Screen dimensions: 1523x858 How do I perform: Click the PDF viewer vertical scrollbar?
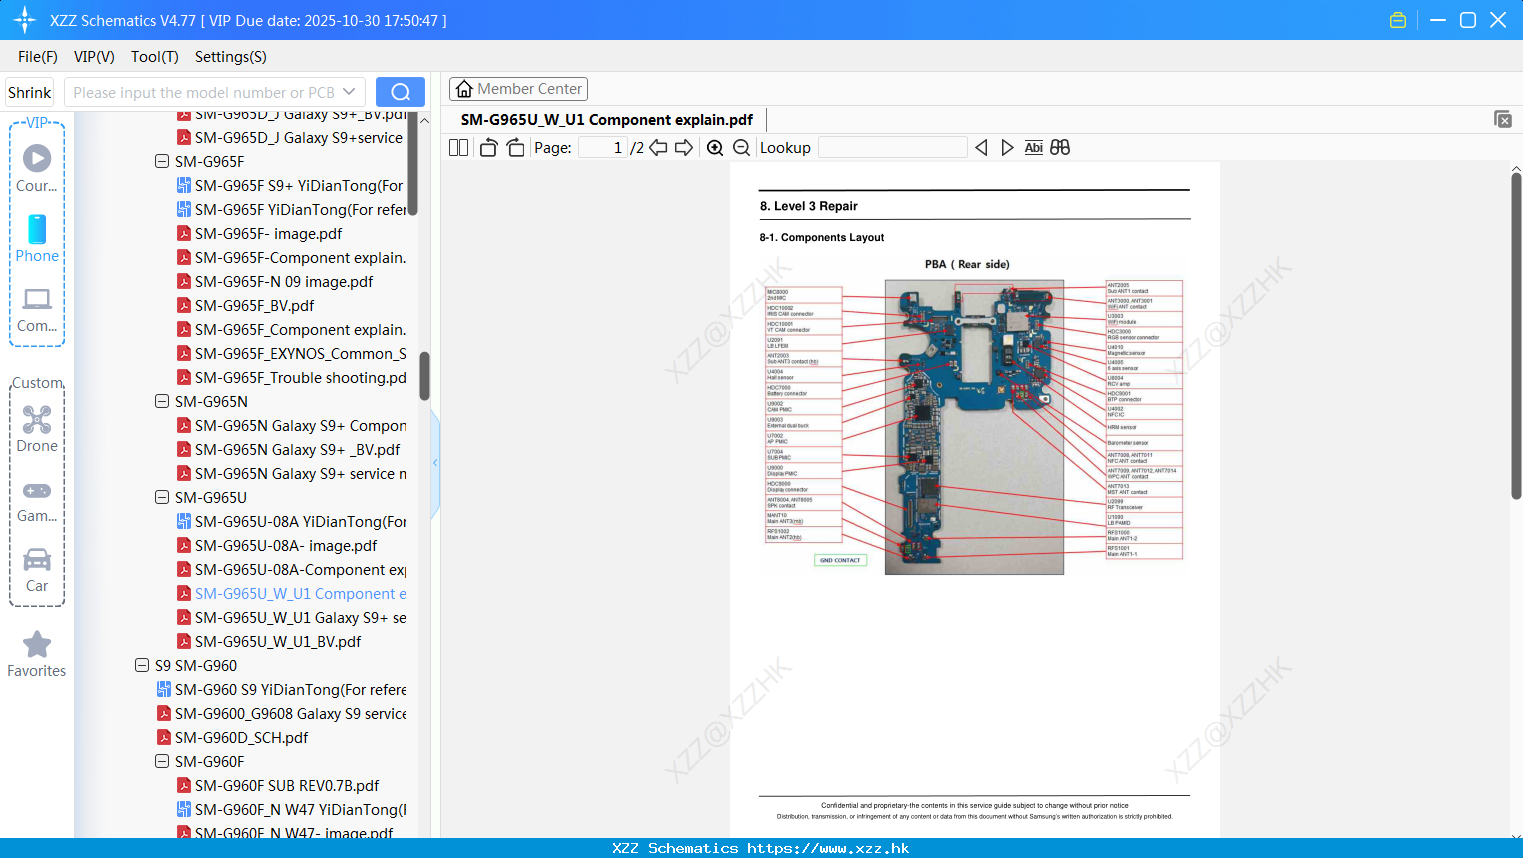point(1516,336)
